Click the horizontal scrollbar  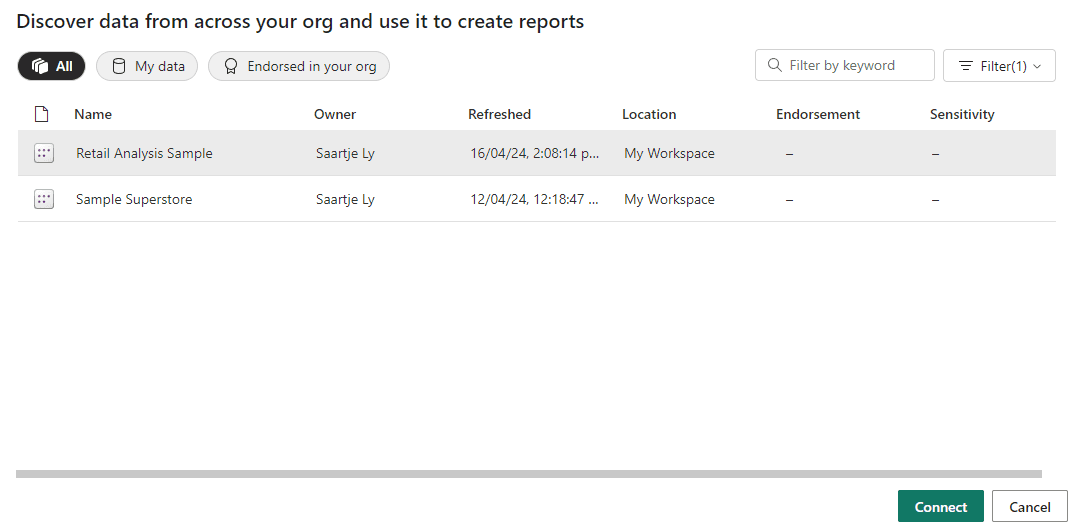coord(528,474)
